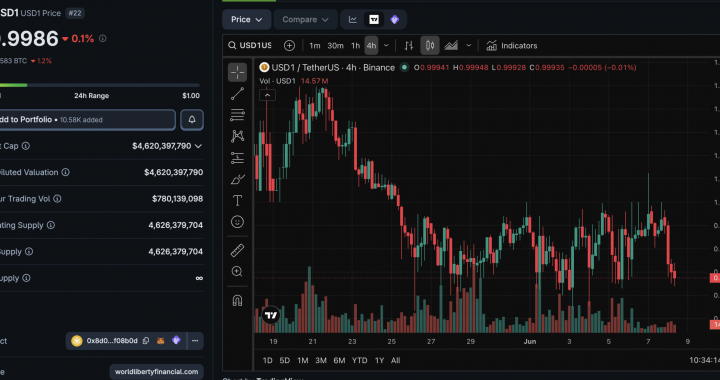Open the Indicators panel
This screenshot has height=380, width=720.
[x=512, y=45]
